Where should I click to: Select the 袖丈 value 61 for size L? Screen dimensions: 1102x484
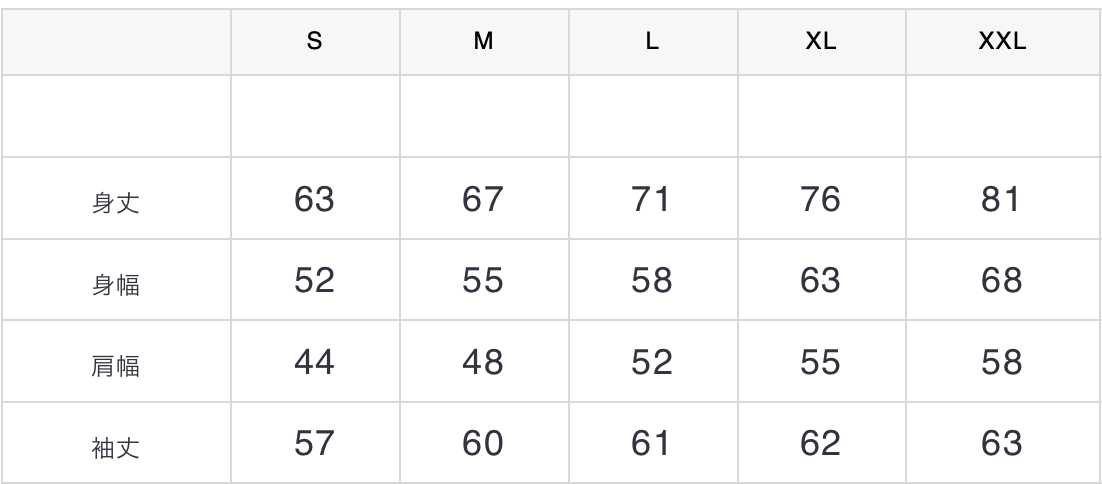(x=652, y=442)
